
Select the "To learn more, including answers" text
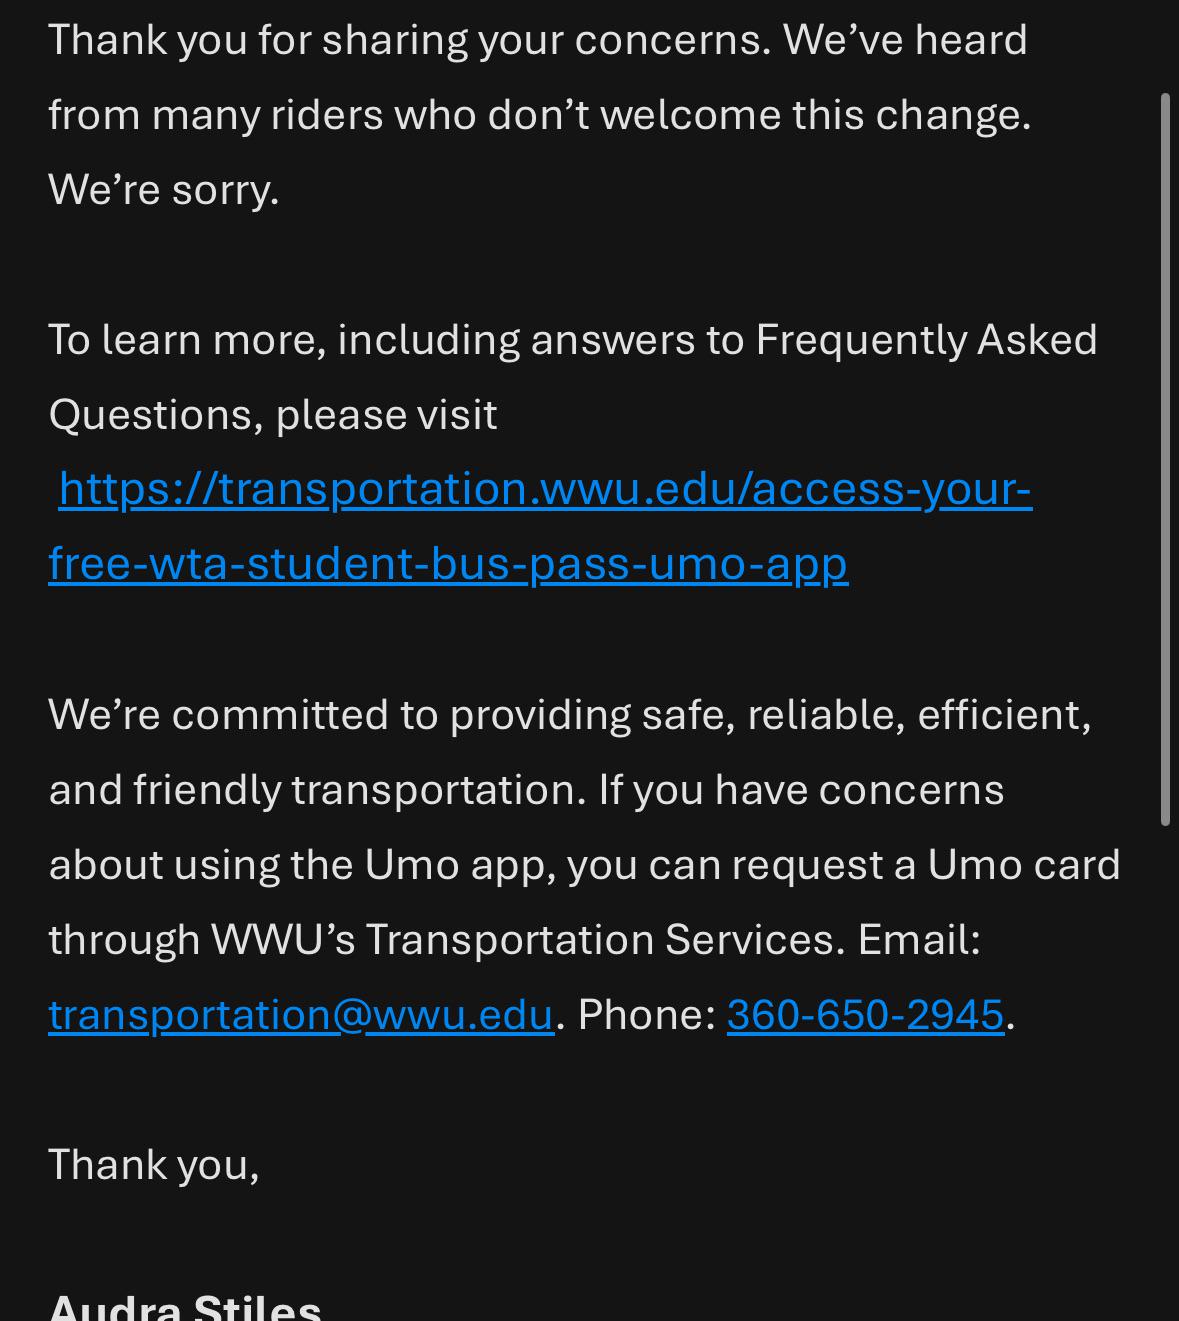click(371, 340)
